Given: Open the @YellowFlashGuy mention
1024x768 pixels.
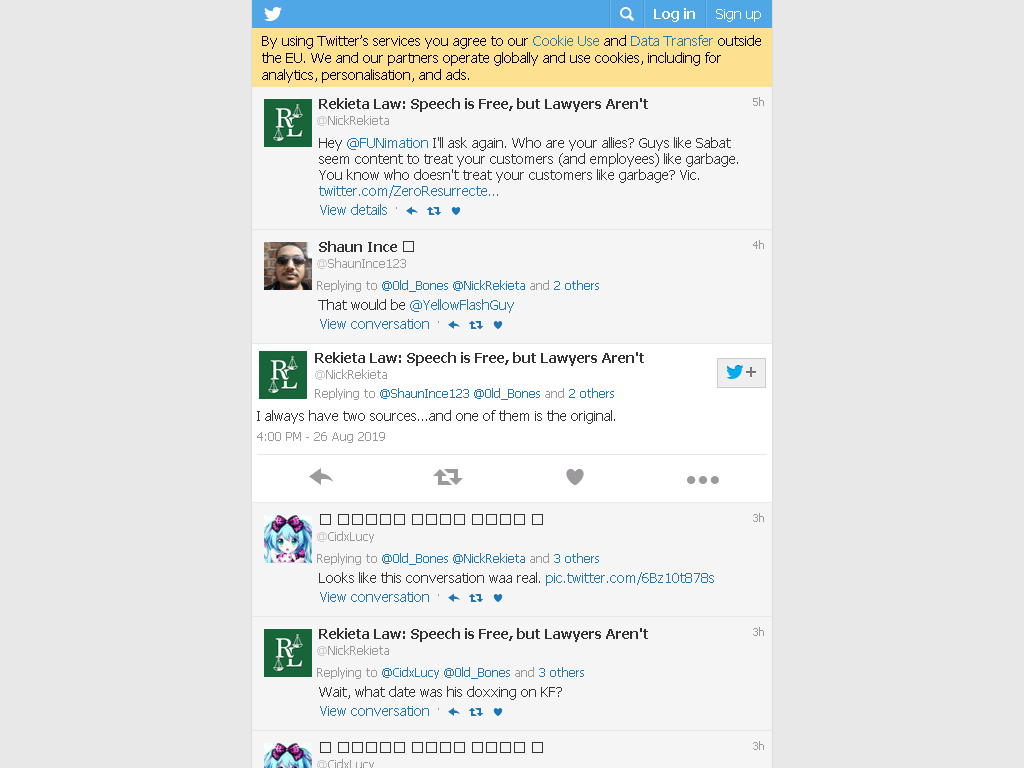Looking at the screenshot, I should [461, 305].
